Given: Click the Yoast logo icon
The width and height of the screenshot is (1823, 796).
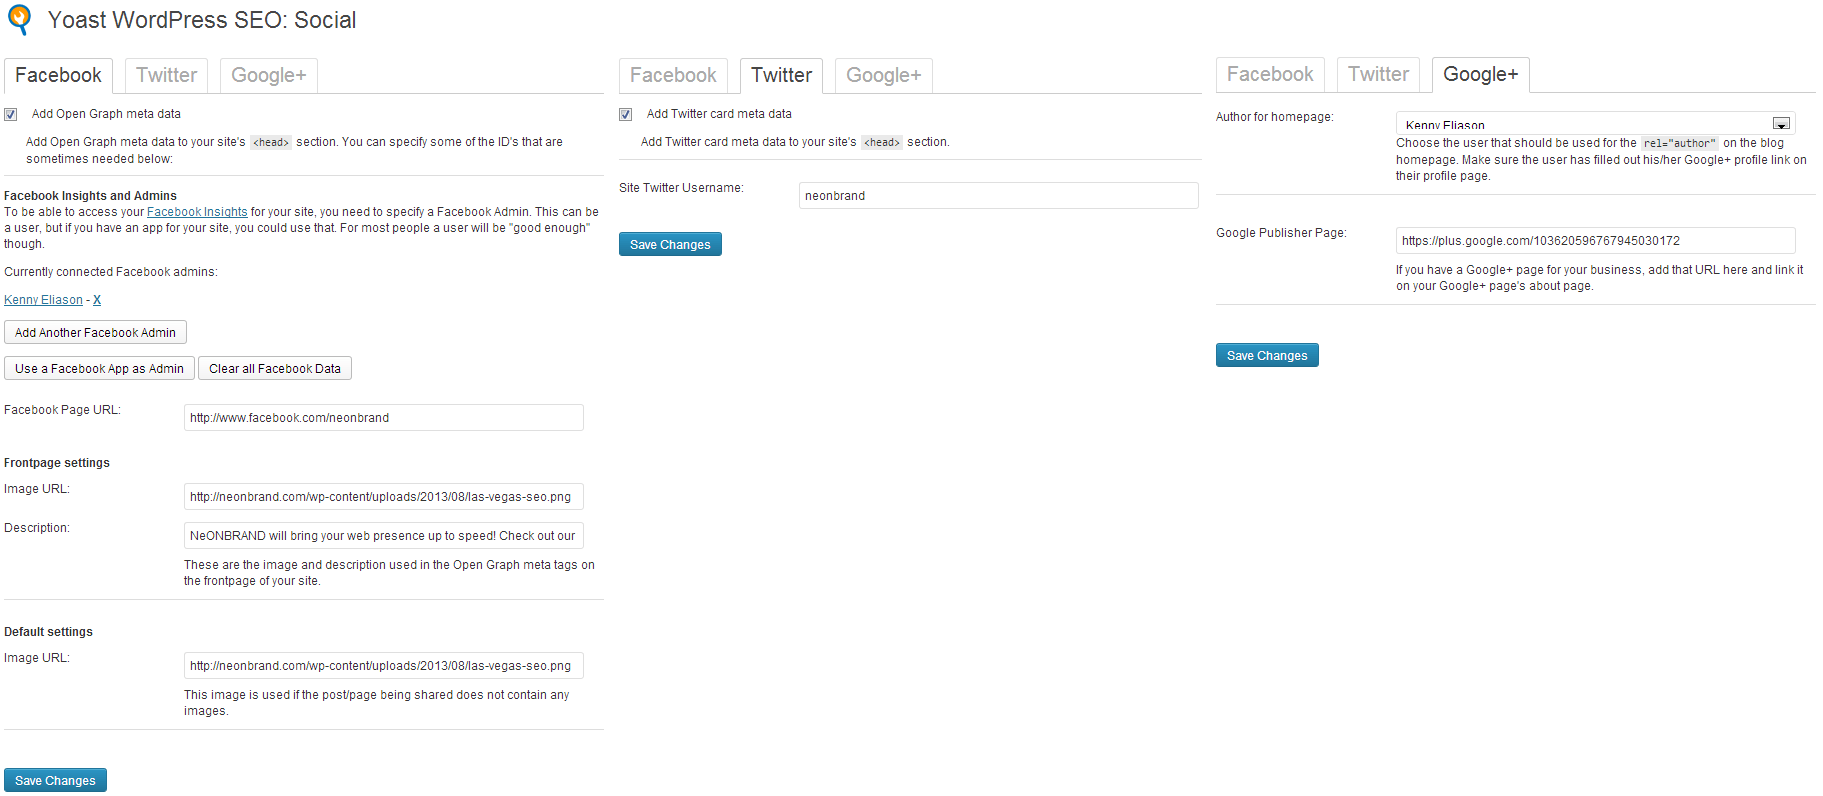Looking at the screenshot, I should 19,19.
